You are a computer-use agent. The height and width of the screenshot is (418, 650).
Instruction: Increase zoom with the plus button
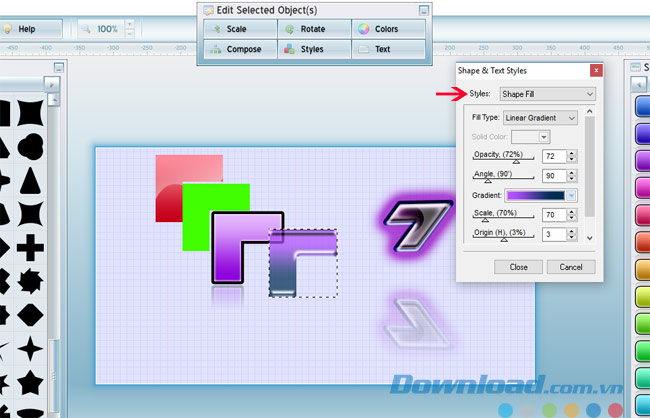click(129, 24)
